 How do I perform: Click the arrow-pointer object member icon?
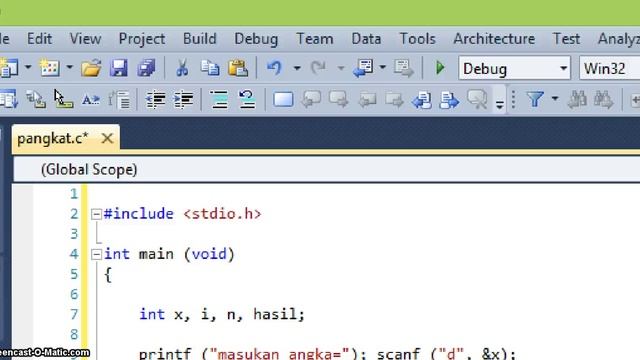pyautogui.click(x=63, y=99)
